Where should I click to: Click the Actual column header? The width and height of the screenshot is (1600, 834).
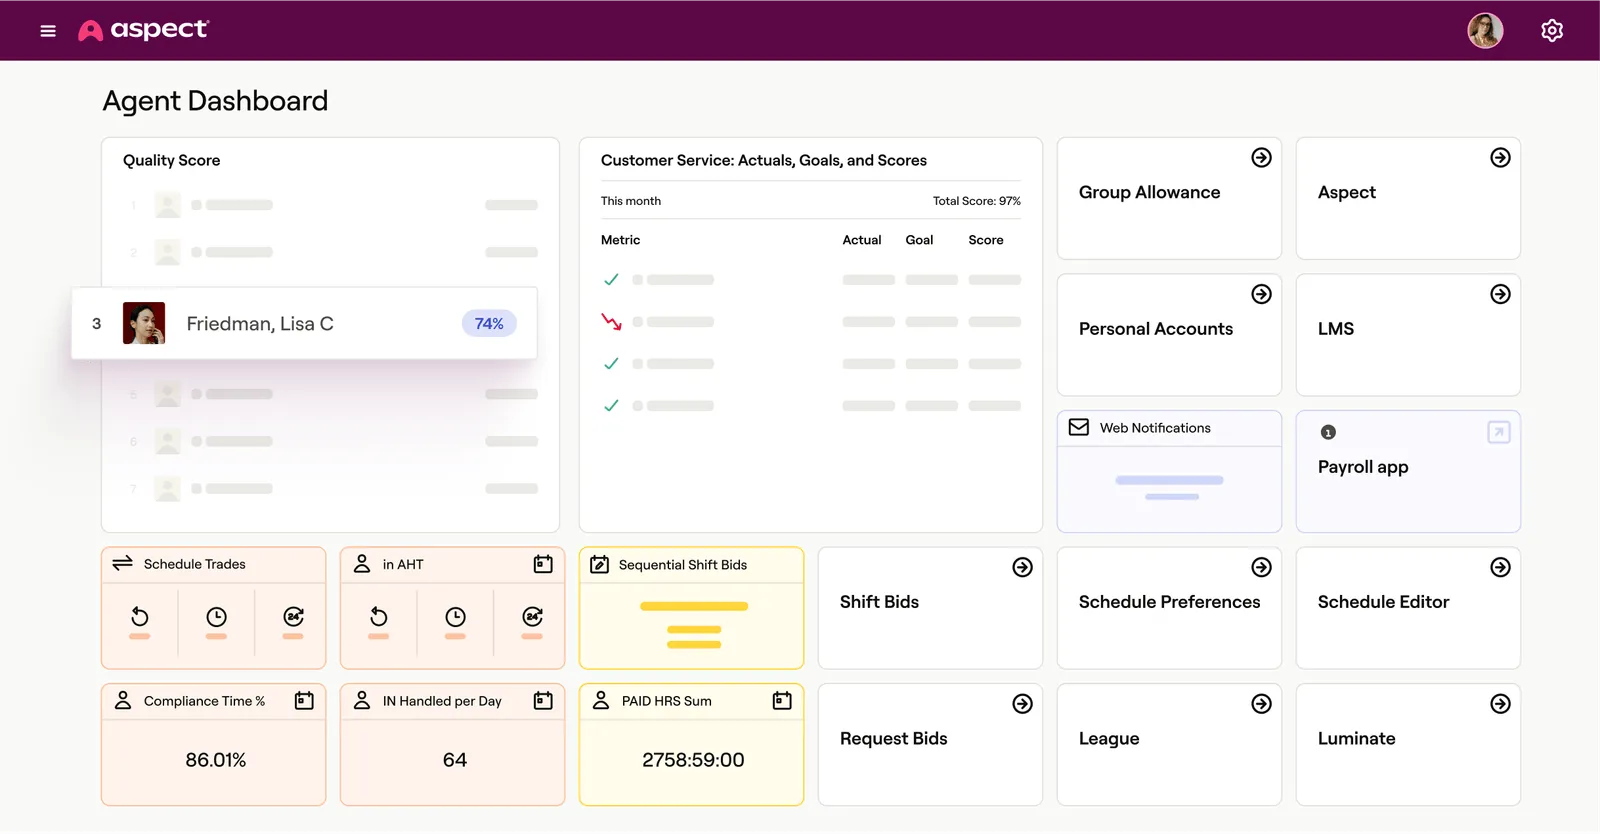click(x=862, y=240)
